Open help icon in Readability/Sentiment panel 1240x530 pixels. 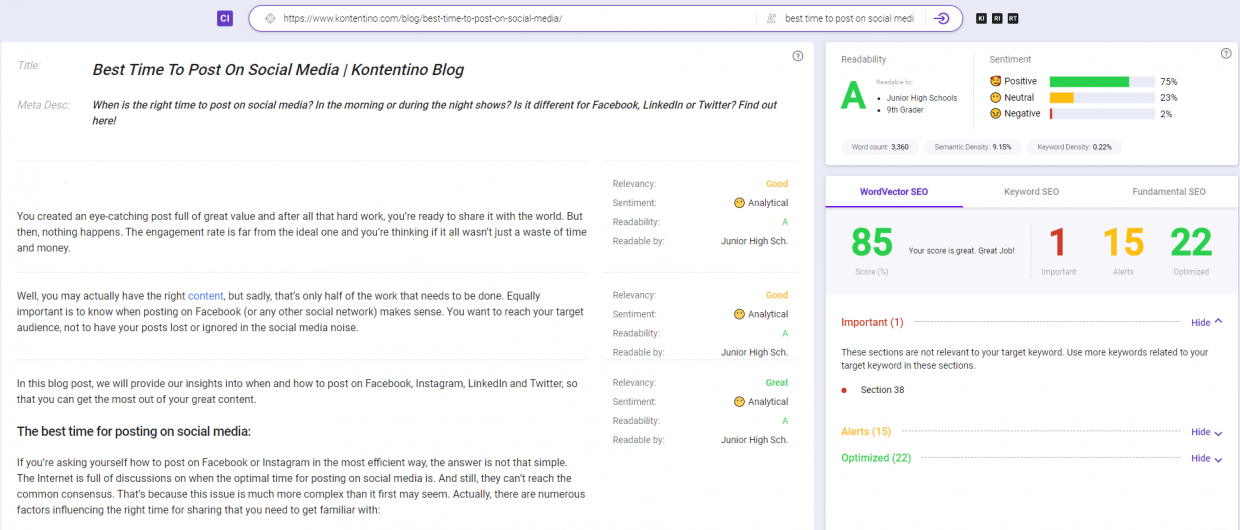1226,54
